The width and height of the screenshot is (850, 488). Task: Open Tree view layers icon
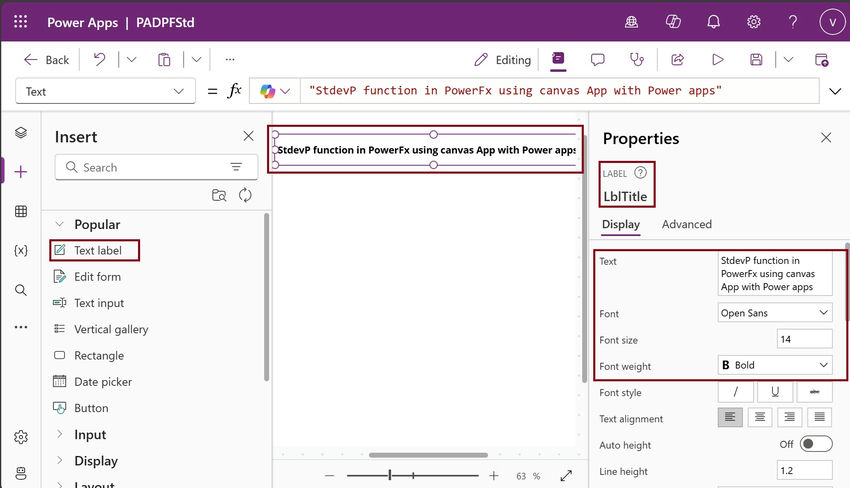click(x=21, y=133)
